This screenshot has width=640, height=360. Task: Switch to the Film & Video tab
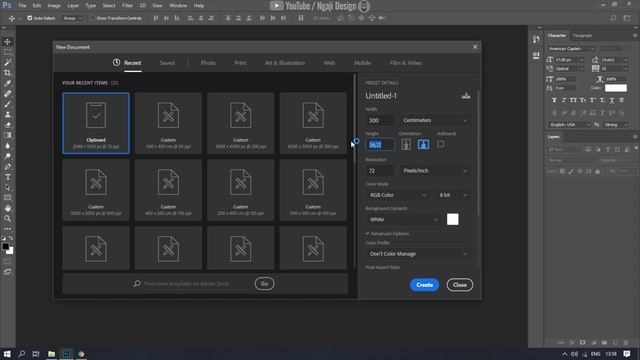[406, 63]
